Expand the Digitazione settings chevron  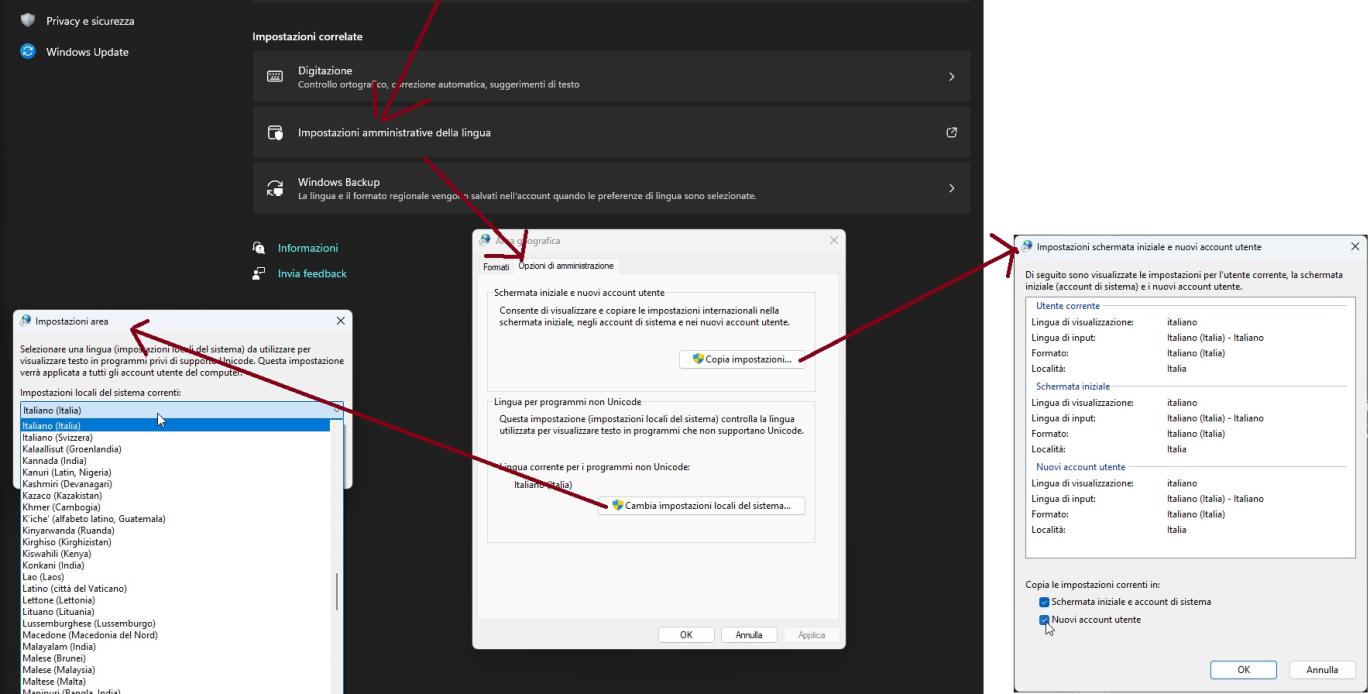point(951,76)
